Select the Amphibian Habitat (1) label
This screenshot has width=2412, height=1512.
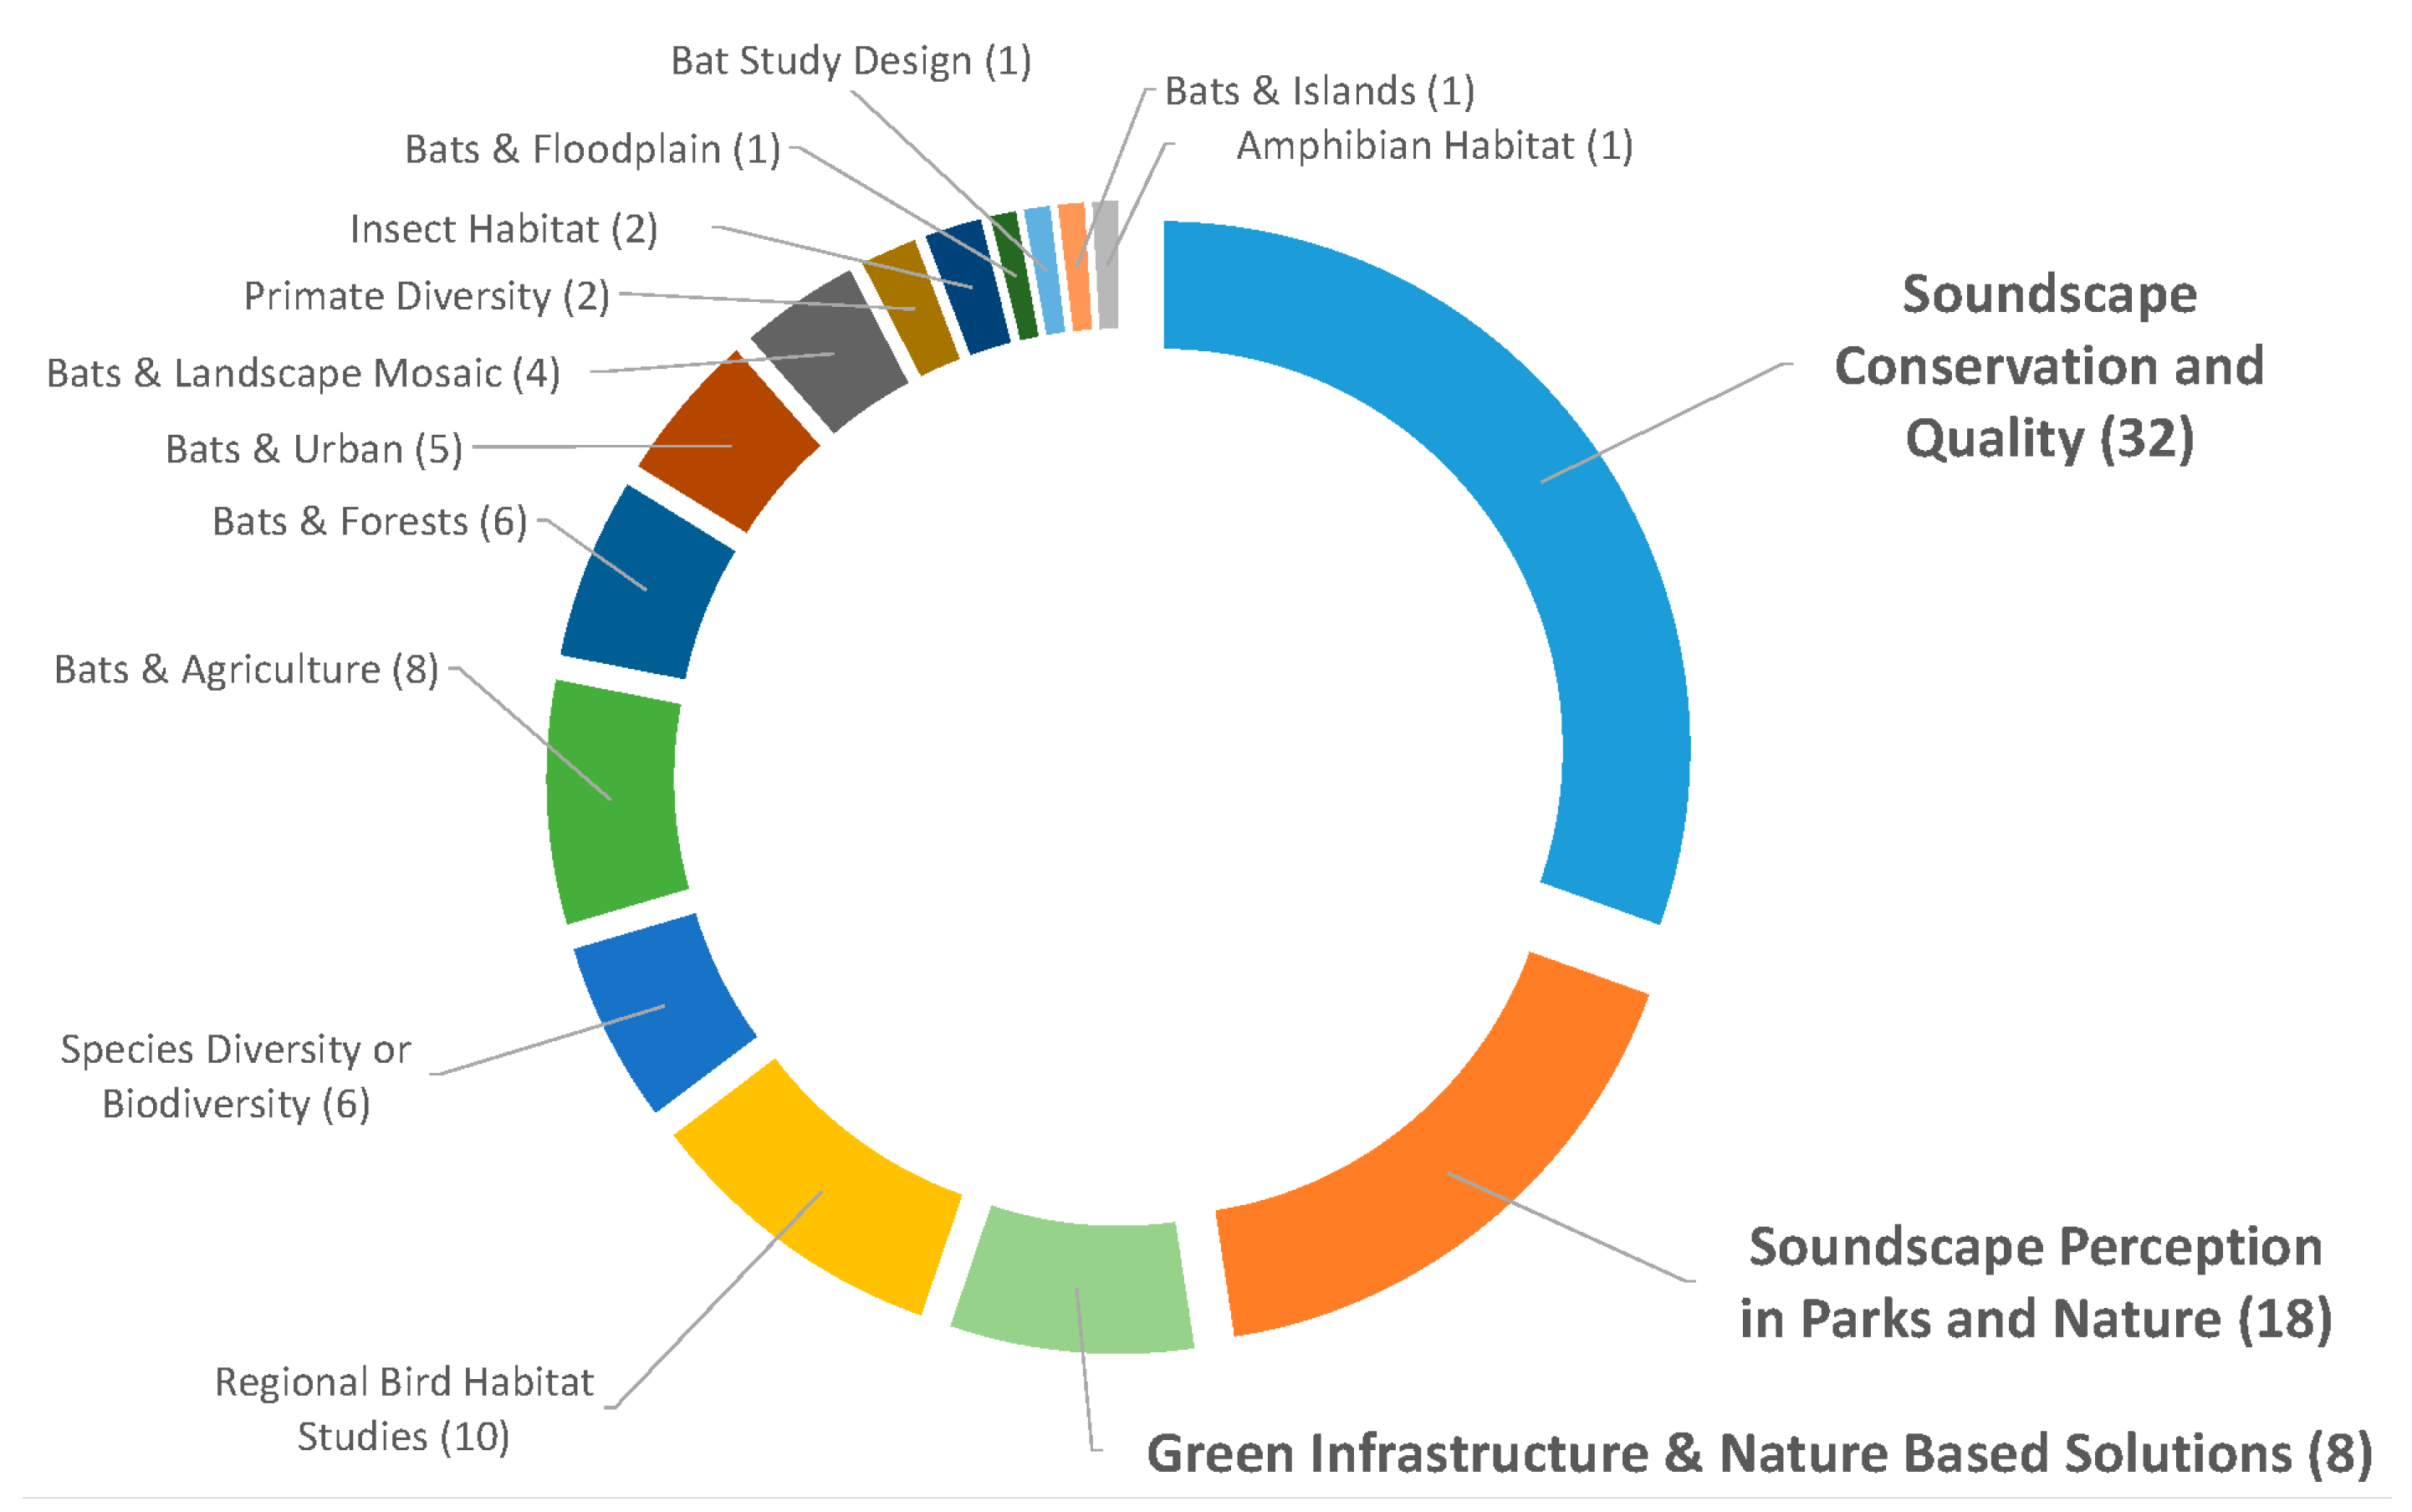pyautogui.click(x=1434, y=146)
